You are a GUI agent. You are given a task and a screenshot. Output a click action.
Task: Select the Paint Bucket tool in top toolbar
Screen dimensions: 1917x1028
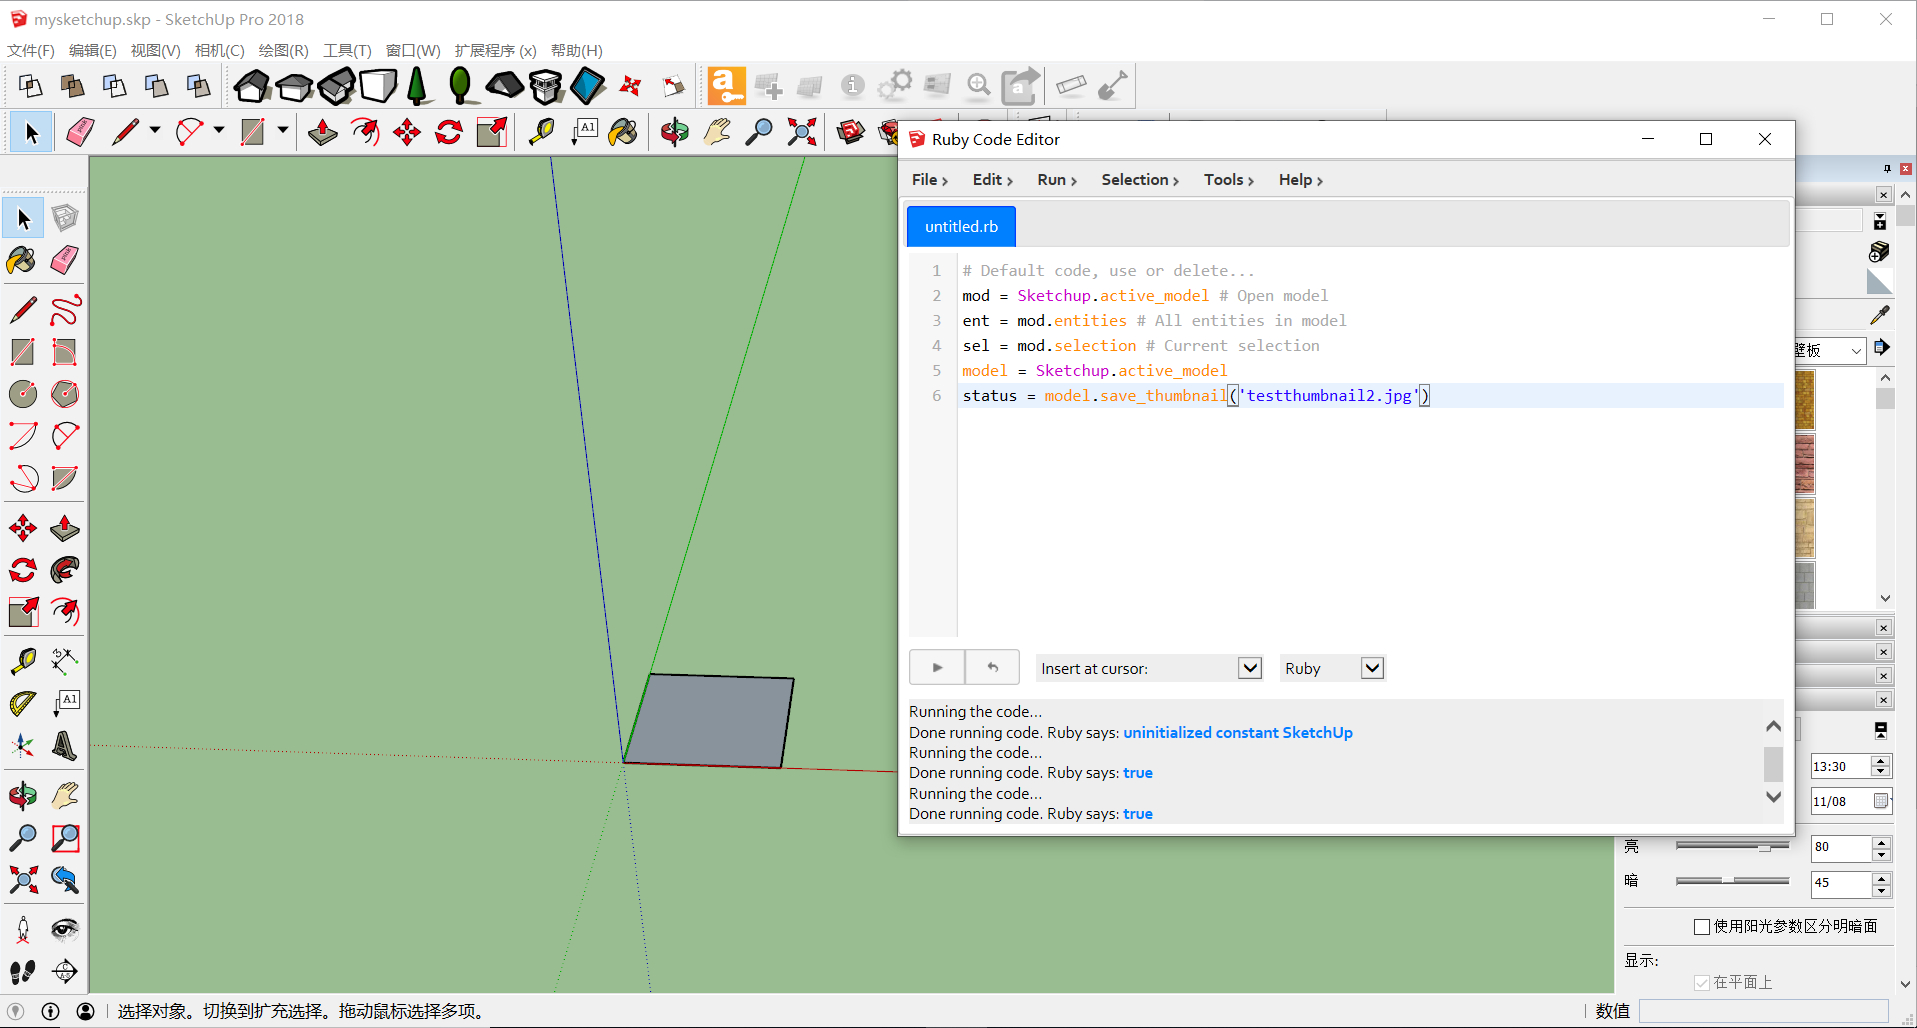[623, 132]
